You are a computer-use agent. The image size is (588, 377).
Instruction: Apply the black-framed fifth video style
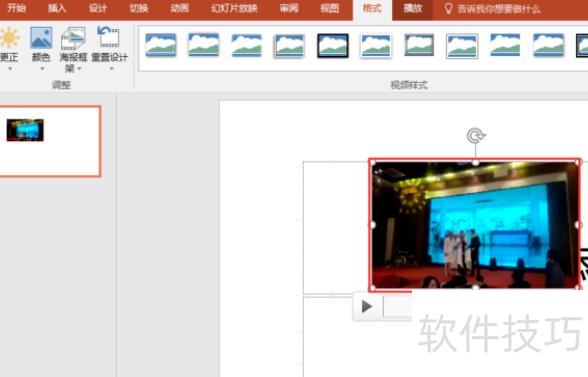333,45
